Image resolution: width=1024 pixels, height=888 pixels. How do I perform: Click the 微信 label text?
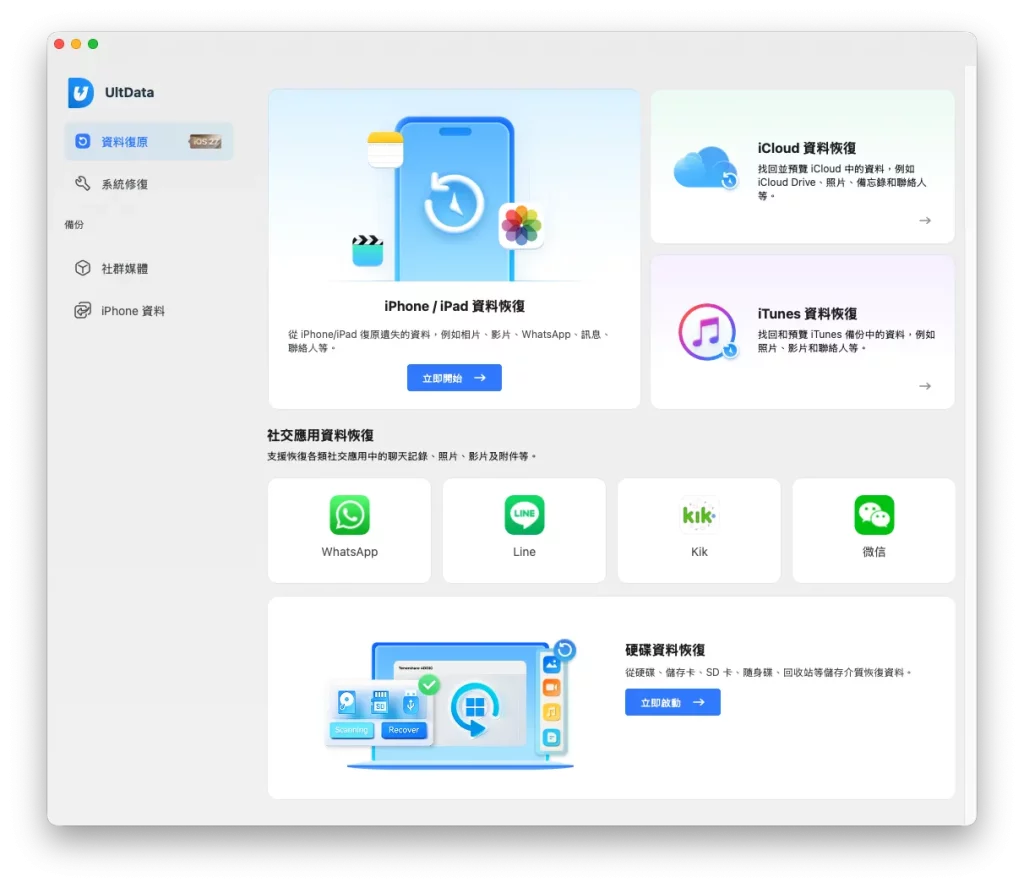874,552
